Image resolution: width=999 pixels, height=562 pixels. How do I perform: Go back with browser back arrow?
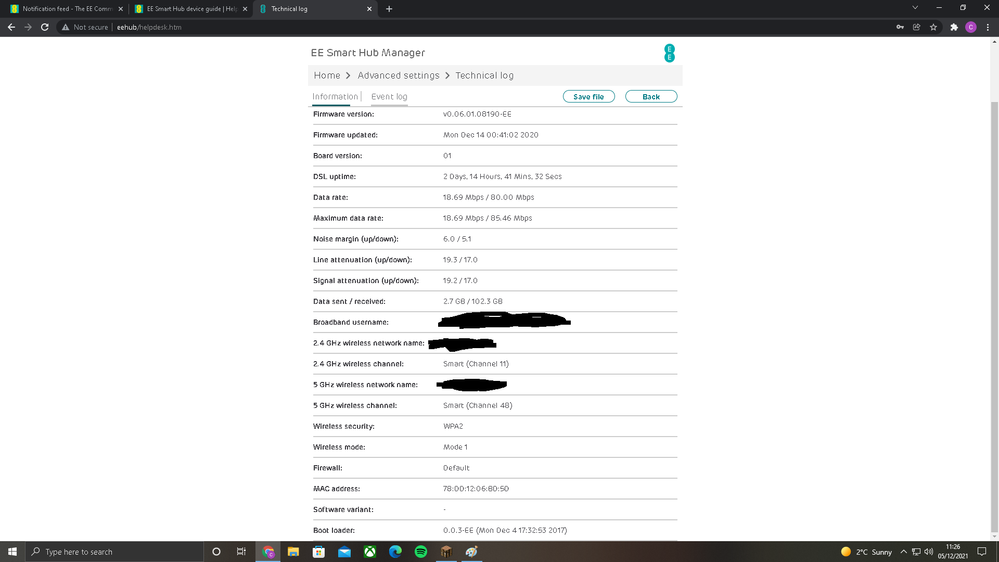point(11,27)
